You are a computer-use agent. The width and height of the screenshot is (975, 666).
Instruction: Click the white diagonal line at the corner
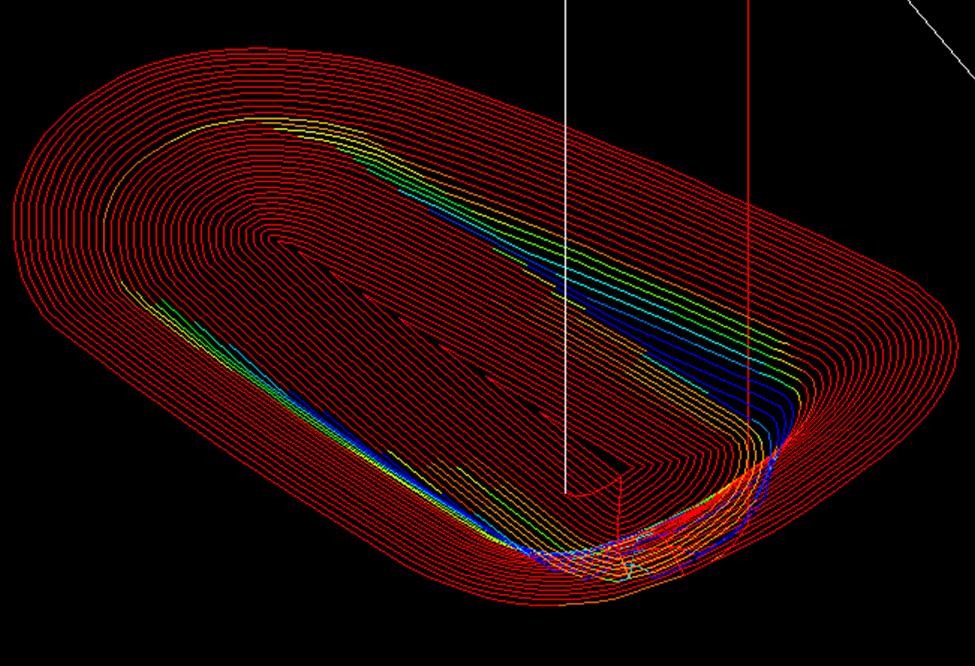coord(941,39)
